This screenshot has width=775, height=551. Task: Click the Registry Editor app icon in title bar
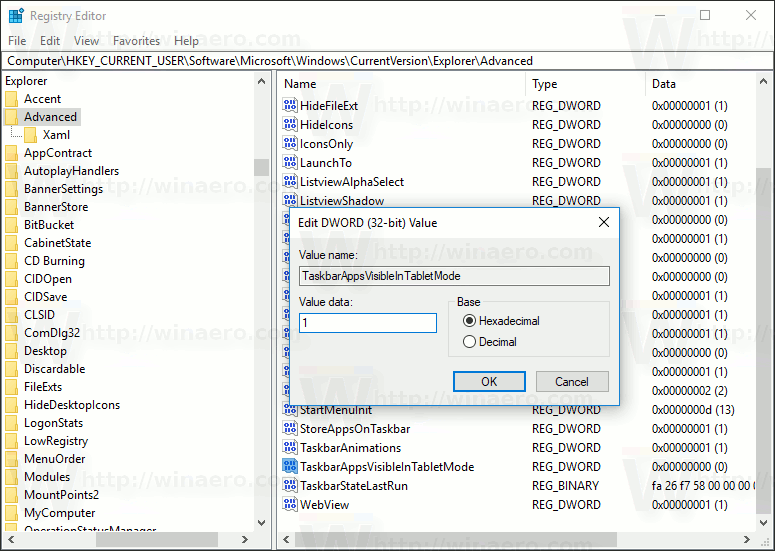tap(16, 16)
